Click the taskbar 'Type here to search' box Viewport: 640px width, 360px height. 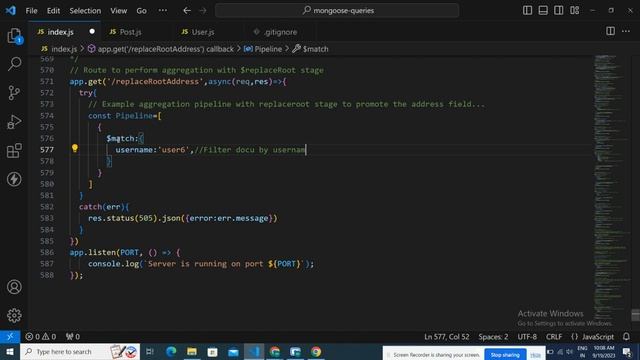80,351
